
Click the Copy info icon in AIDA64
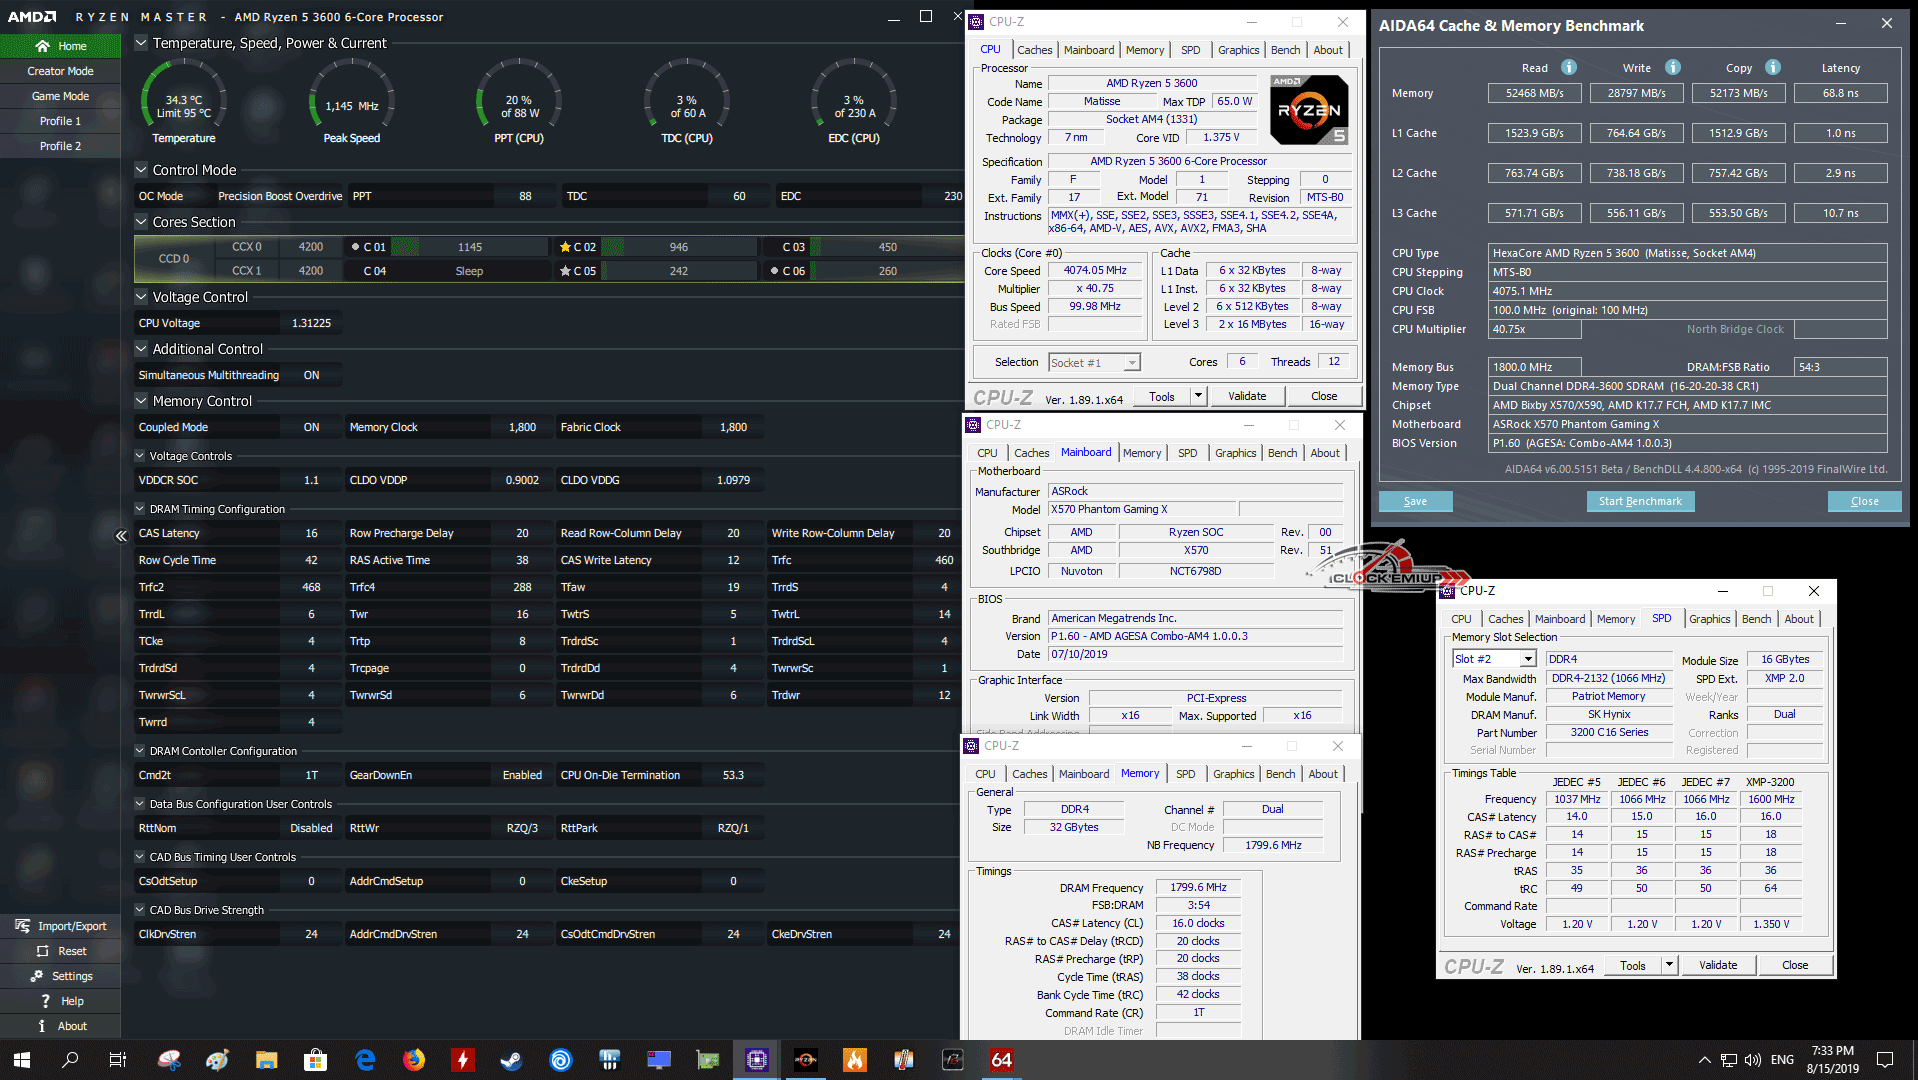1773,67
